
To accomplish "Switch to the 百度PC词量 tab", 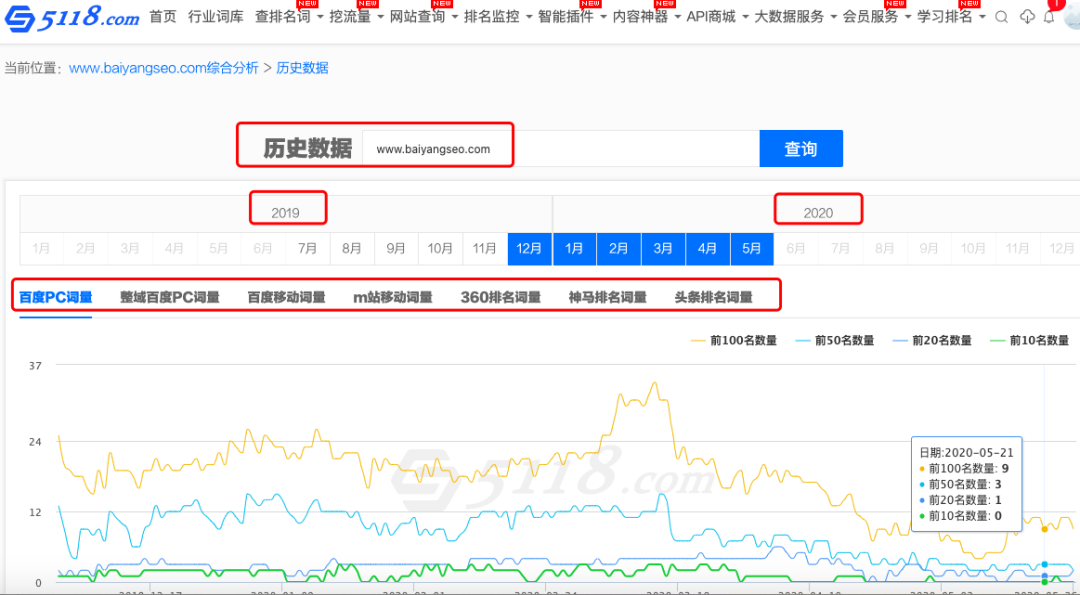I will coord(56,298).
